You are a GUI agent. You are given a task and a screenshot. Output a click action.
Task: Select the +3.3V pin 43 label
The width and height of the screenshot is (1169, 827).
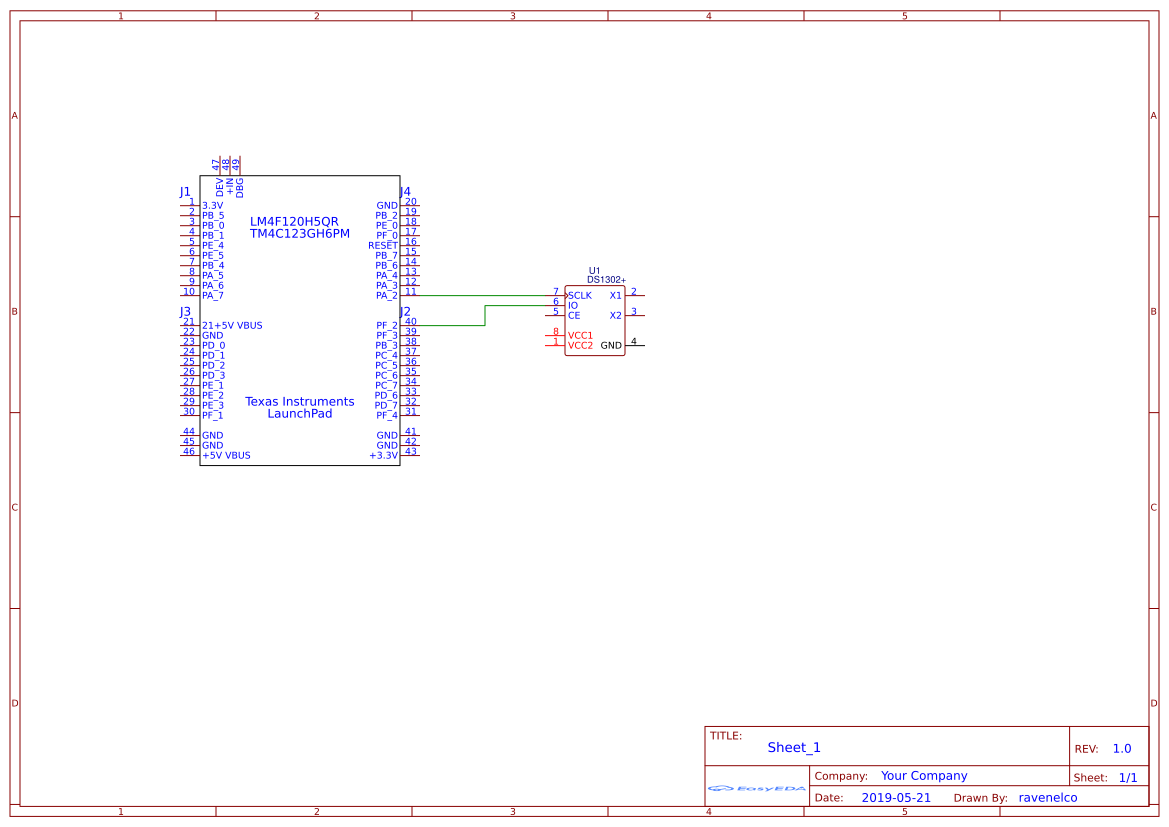[x=383, y=455]
